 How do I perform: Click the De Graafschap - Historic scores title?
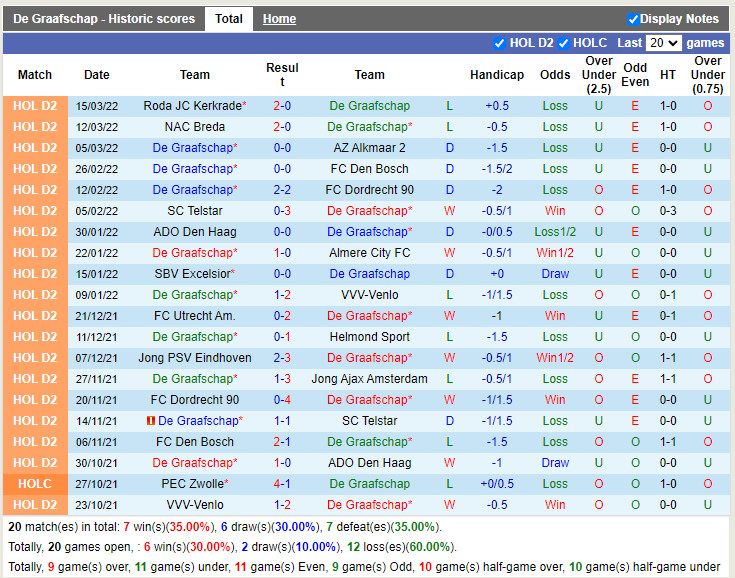tap(104, 19)
